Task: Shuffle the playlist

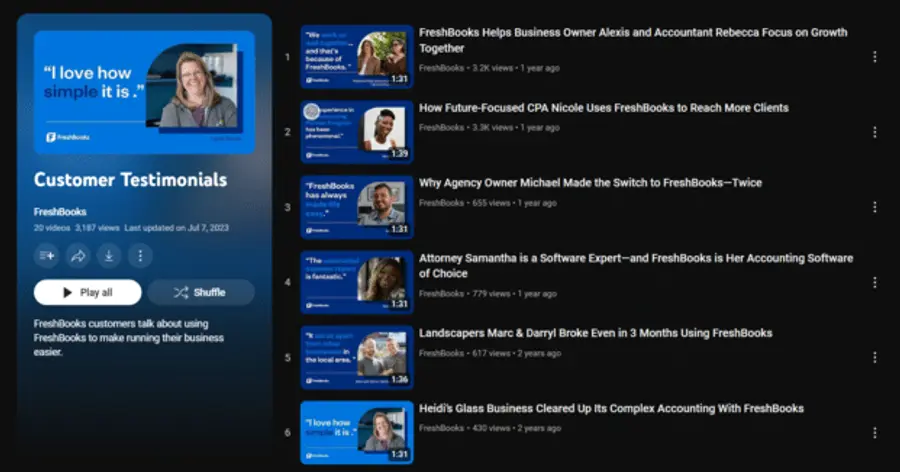Action: pyautogui.click(x=201, y=292)
